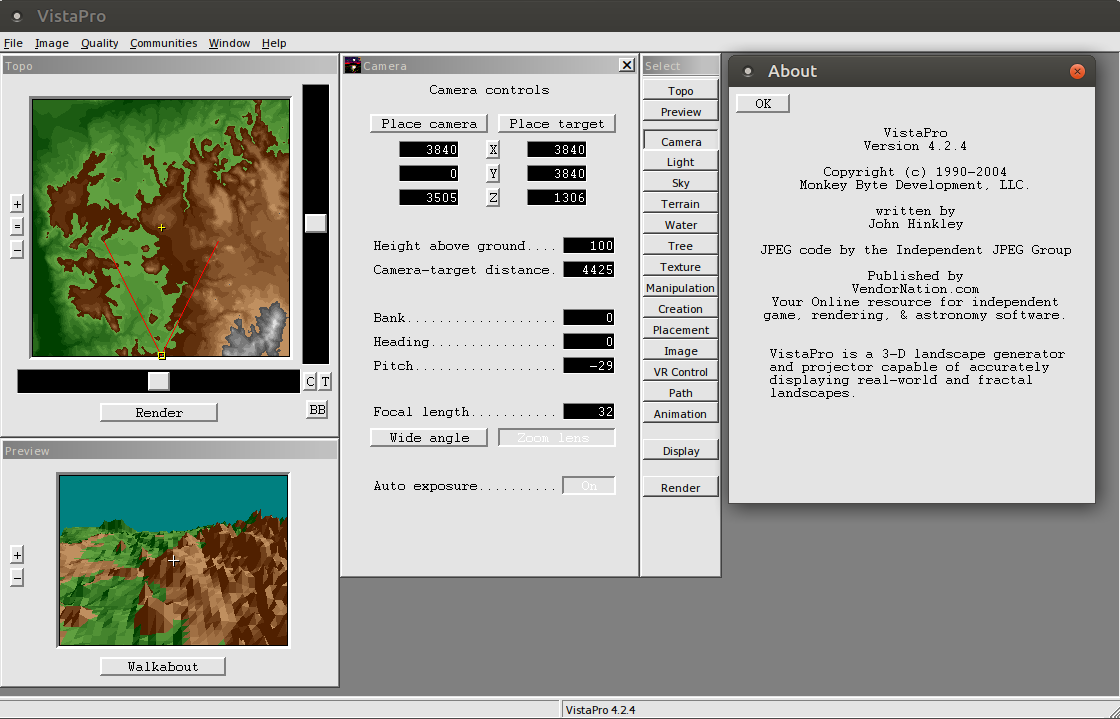The width and height of the screenshot is (1120, 719).
Task: Zoom out Topo map with minus button
Action: tap(17, 249)
